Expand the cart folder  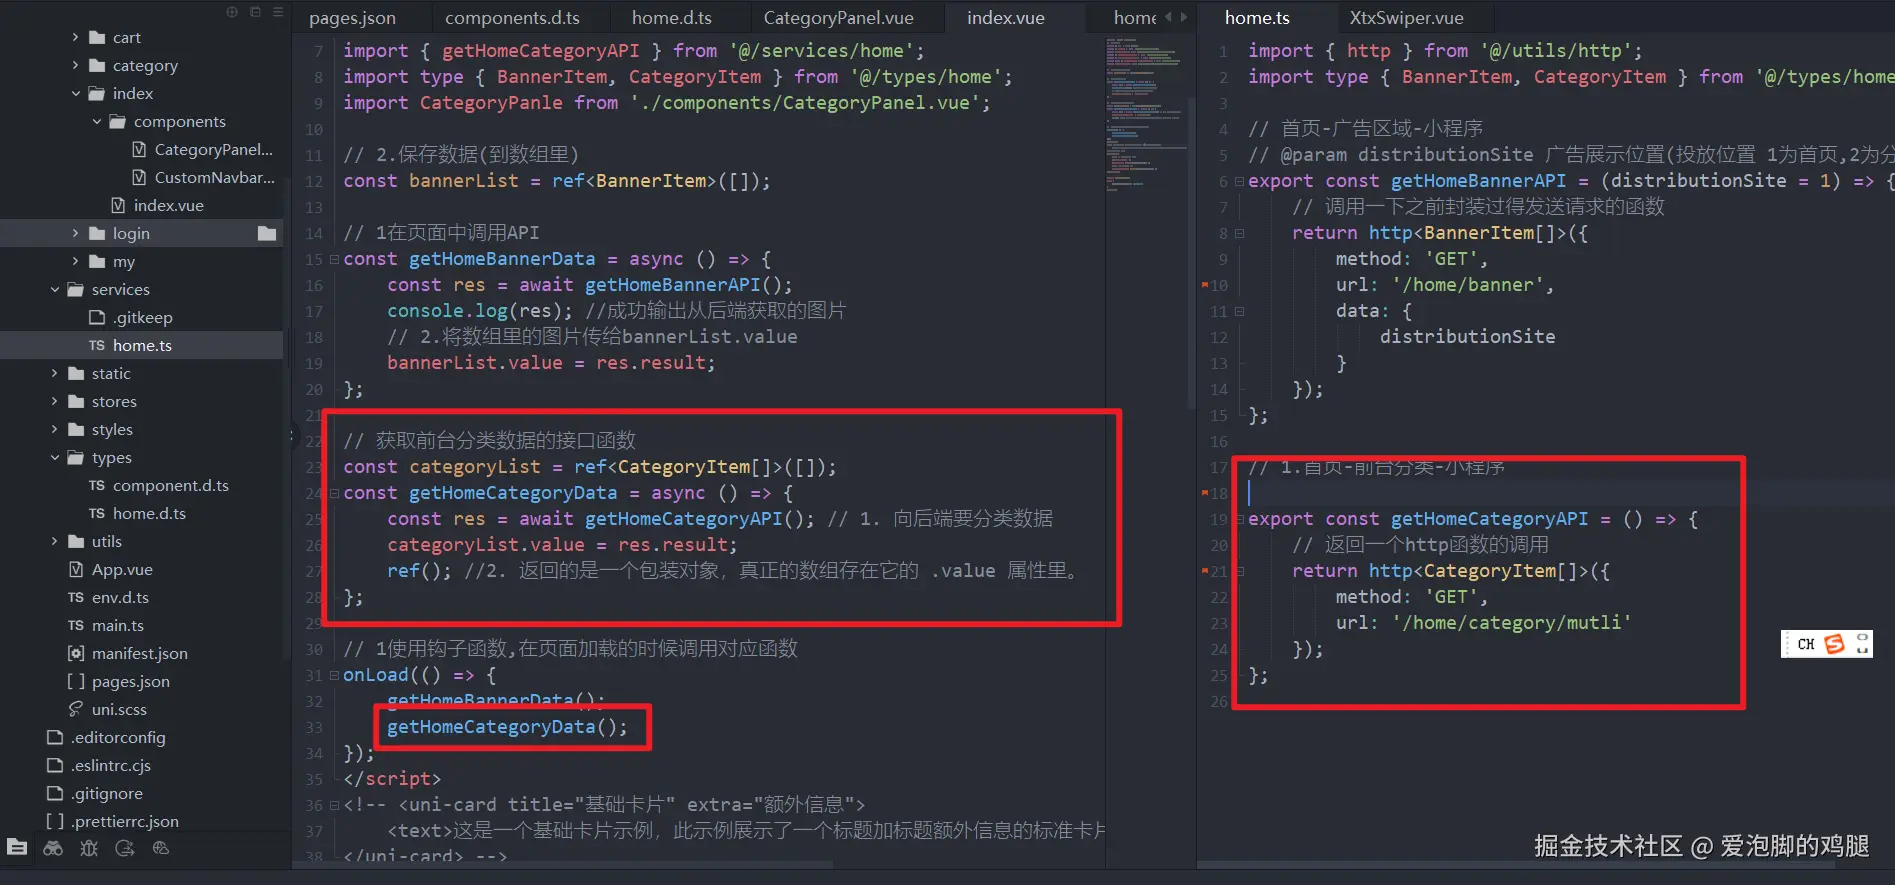tap(75, 37)
